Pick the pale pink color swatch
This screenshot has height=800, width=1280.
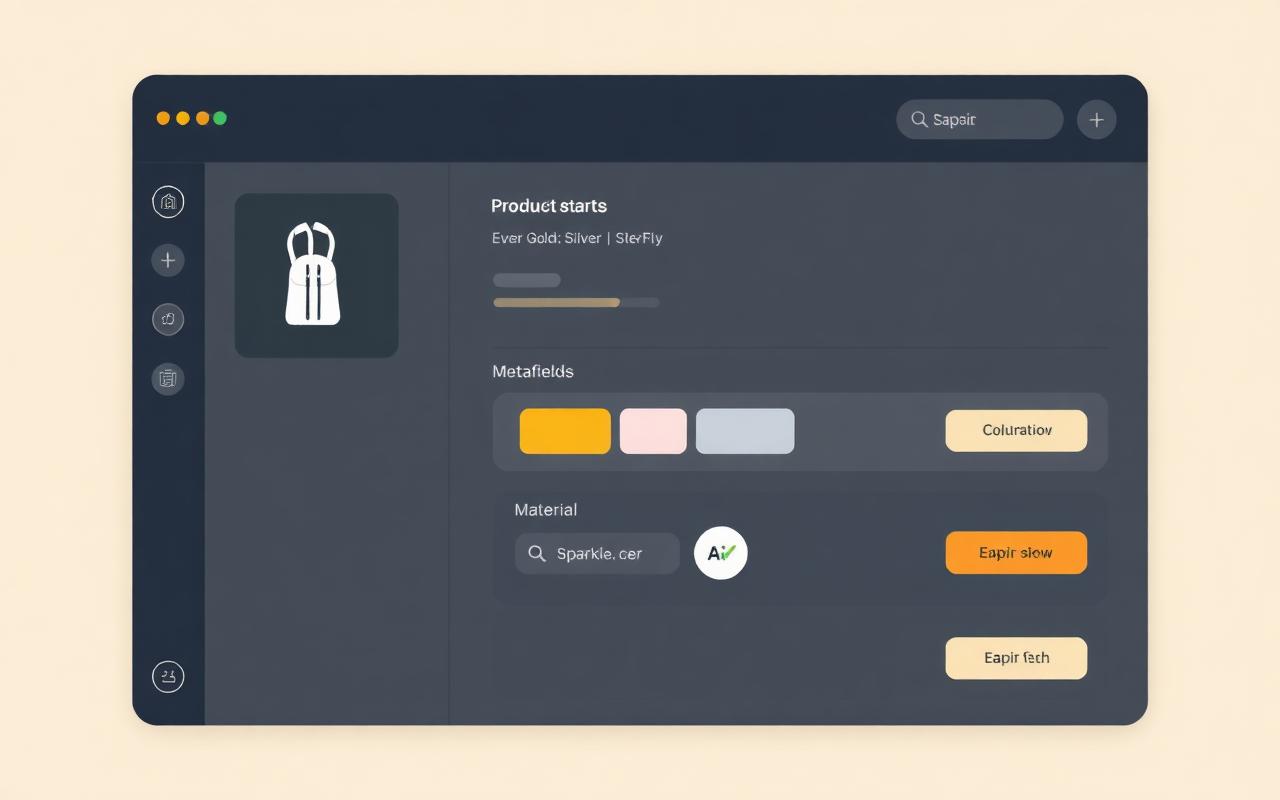click(x=653, y=431)
